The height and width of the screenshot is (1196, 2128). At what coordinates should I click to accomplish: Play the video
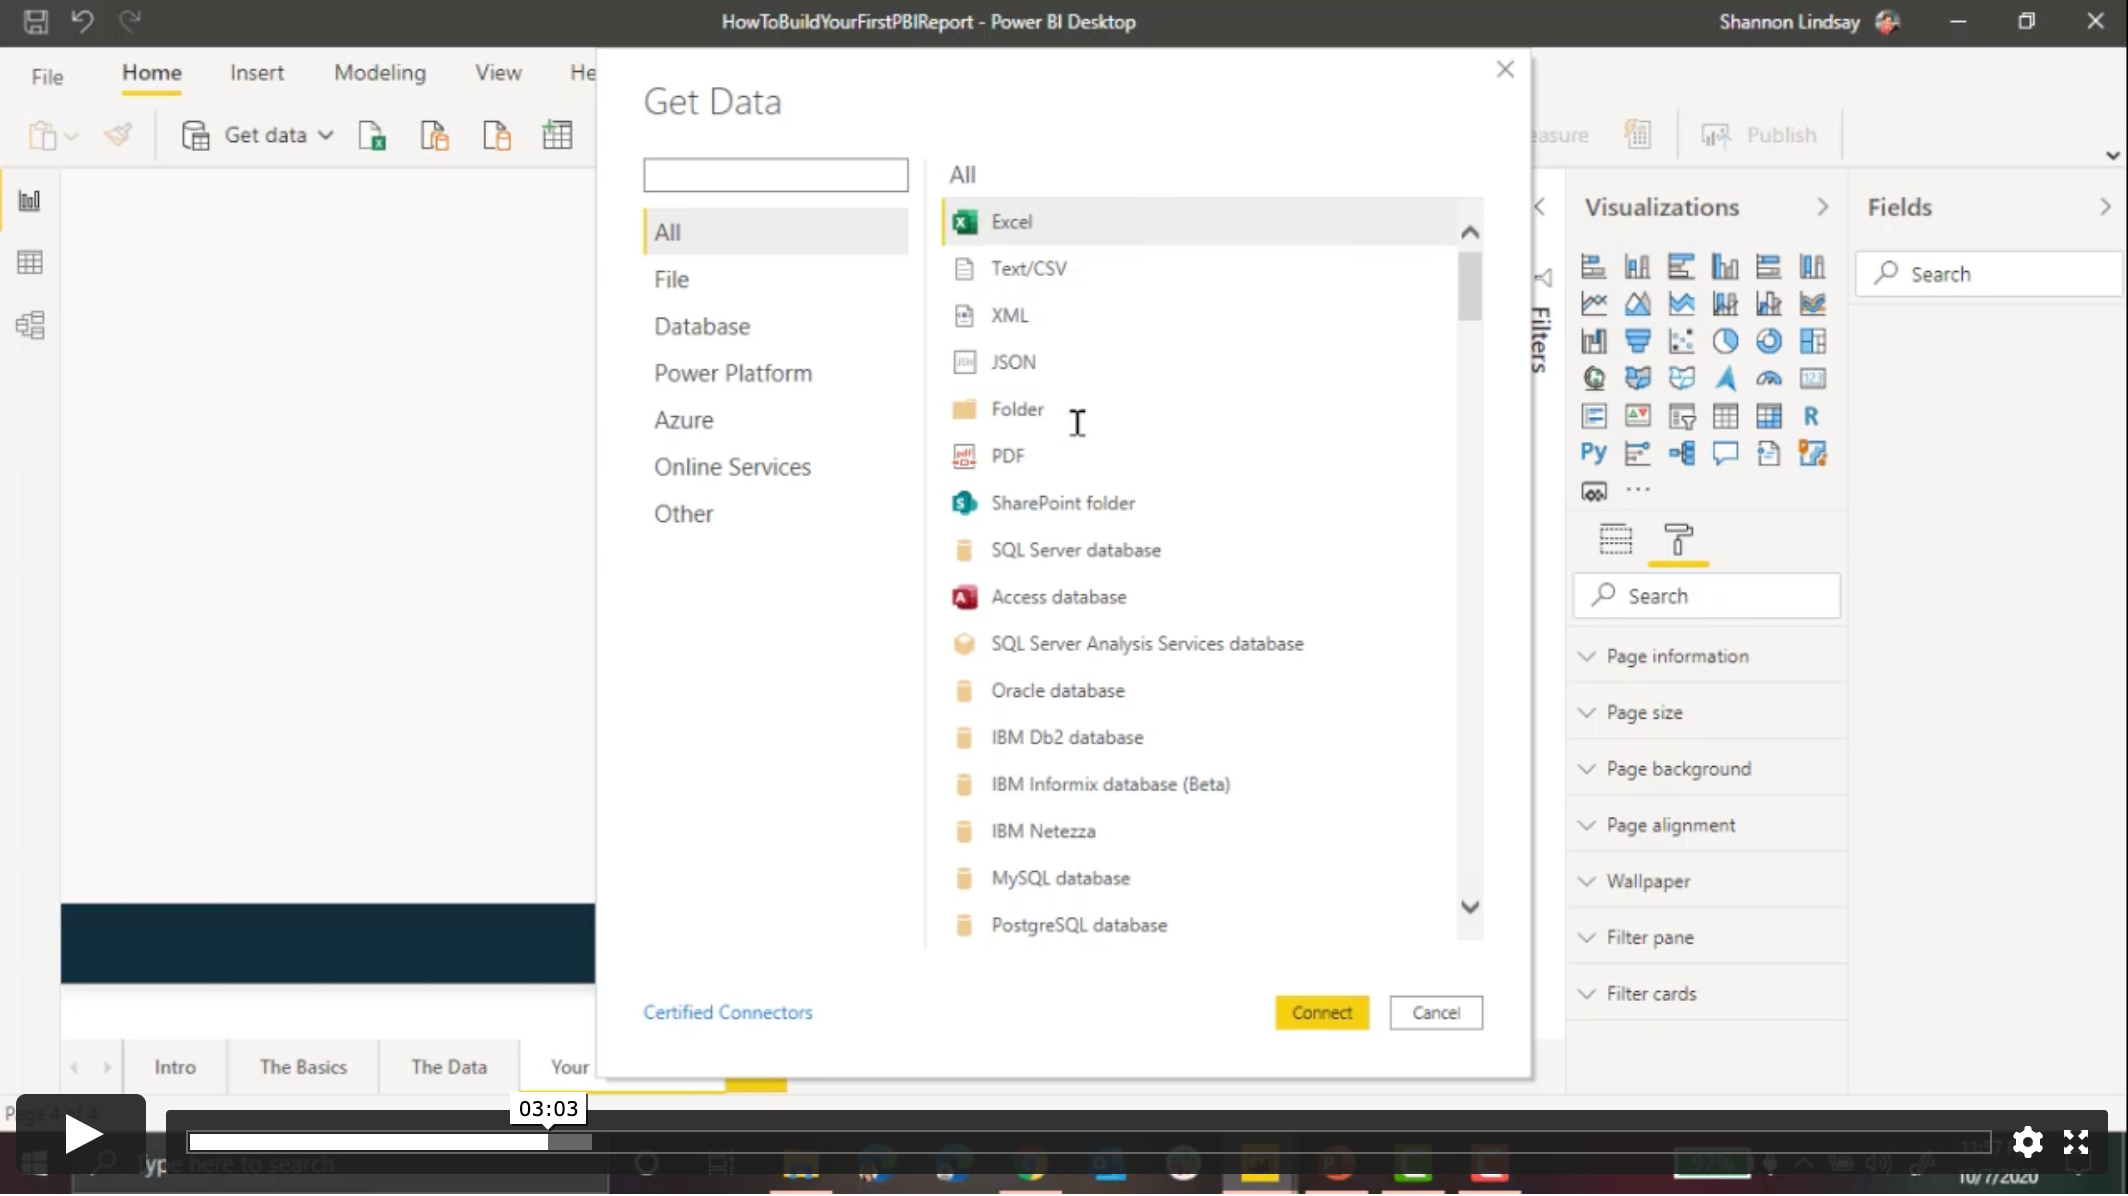tap(81, 1135)
